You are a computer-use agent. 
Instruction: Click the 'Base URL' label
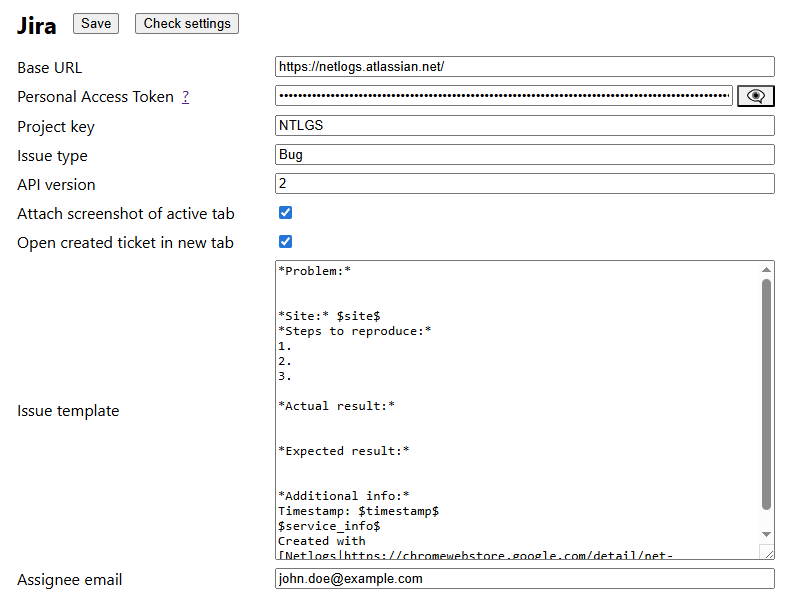[x=49, y=68]
